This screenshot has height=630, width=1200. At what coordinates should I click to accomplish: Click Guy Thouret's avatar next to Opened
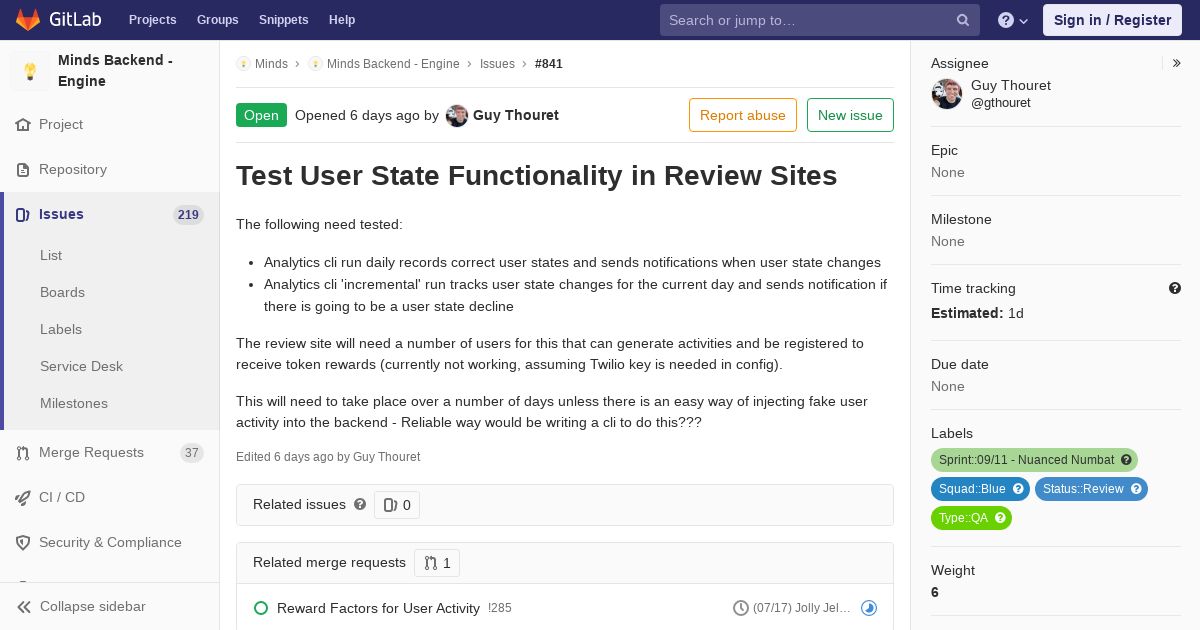[457, 116]
